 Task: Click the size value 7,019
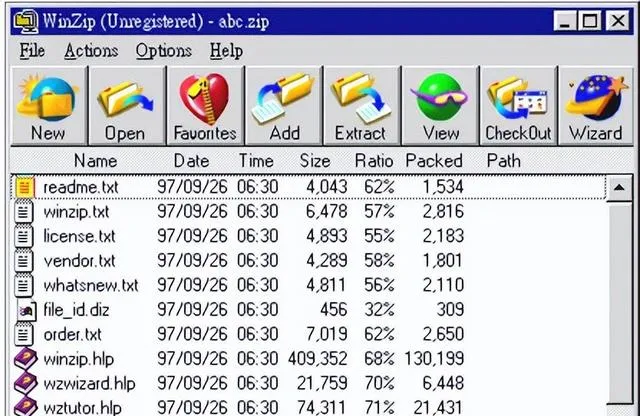point(327,334)
